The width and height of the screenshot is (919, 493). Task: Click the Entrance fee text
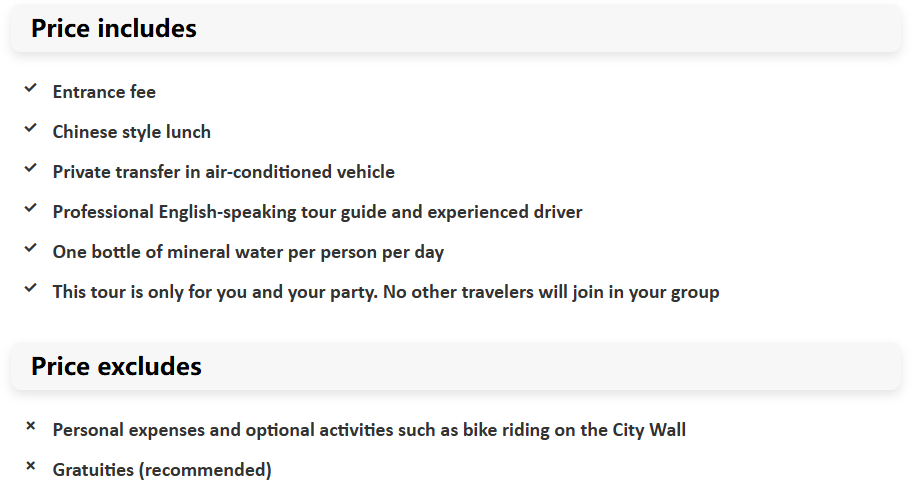104,92
